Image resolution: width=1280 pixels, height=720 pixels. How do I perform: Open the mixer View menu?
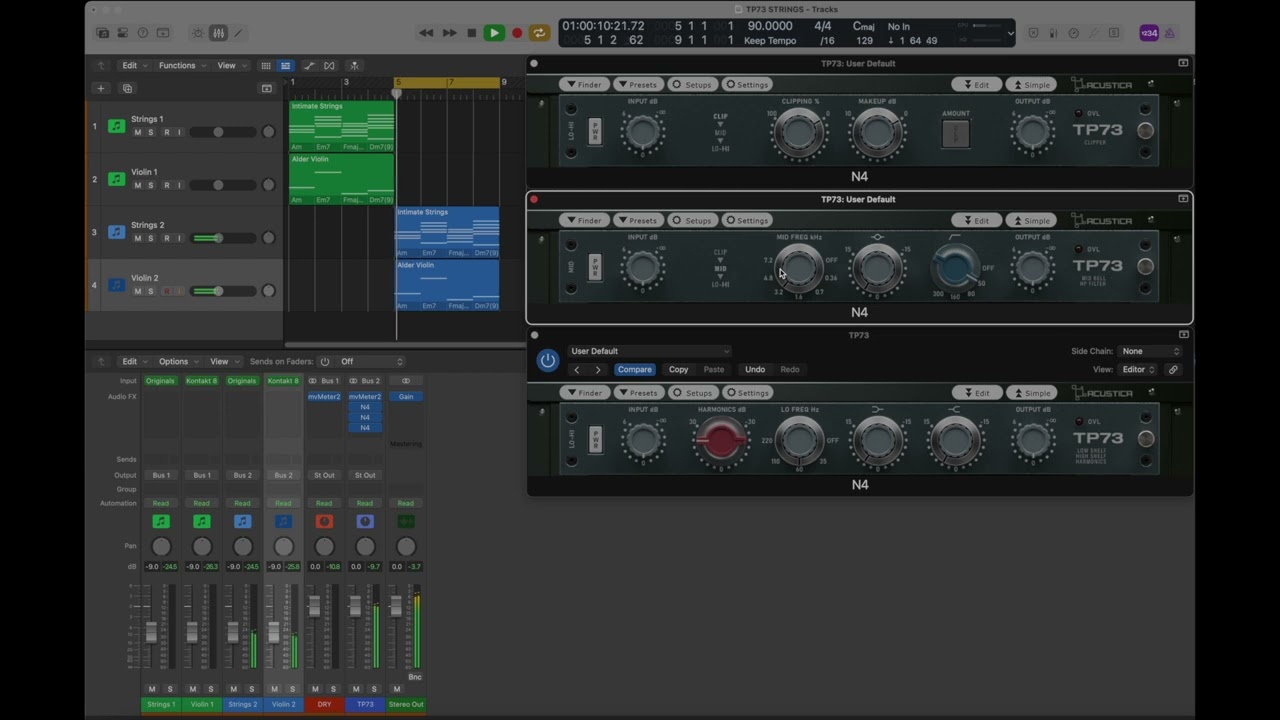tap(222, 361)
